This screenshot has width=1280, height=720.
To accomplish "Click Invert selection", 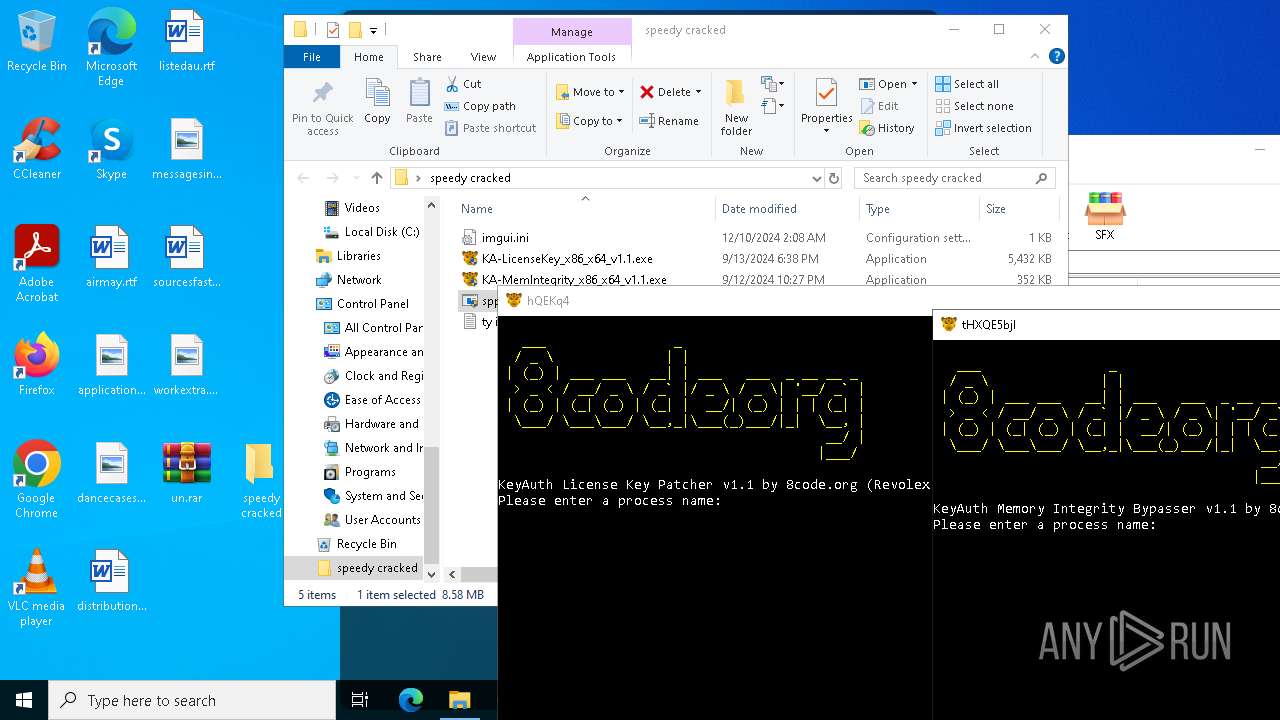I will (983, 128).
